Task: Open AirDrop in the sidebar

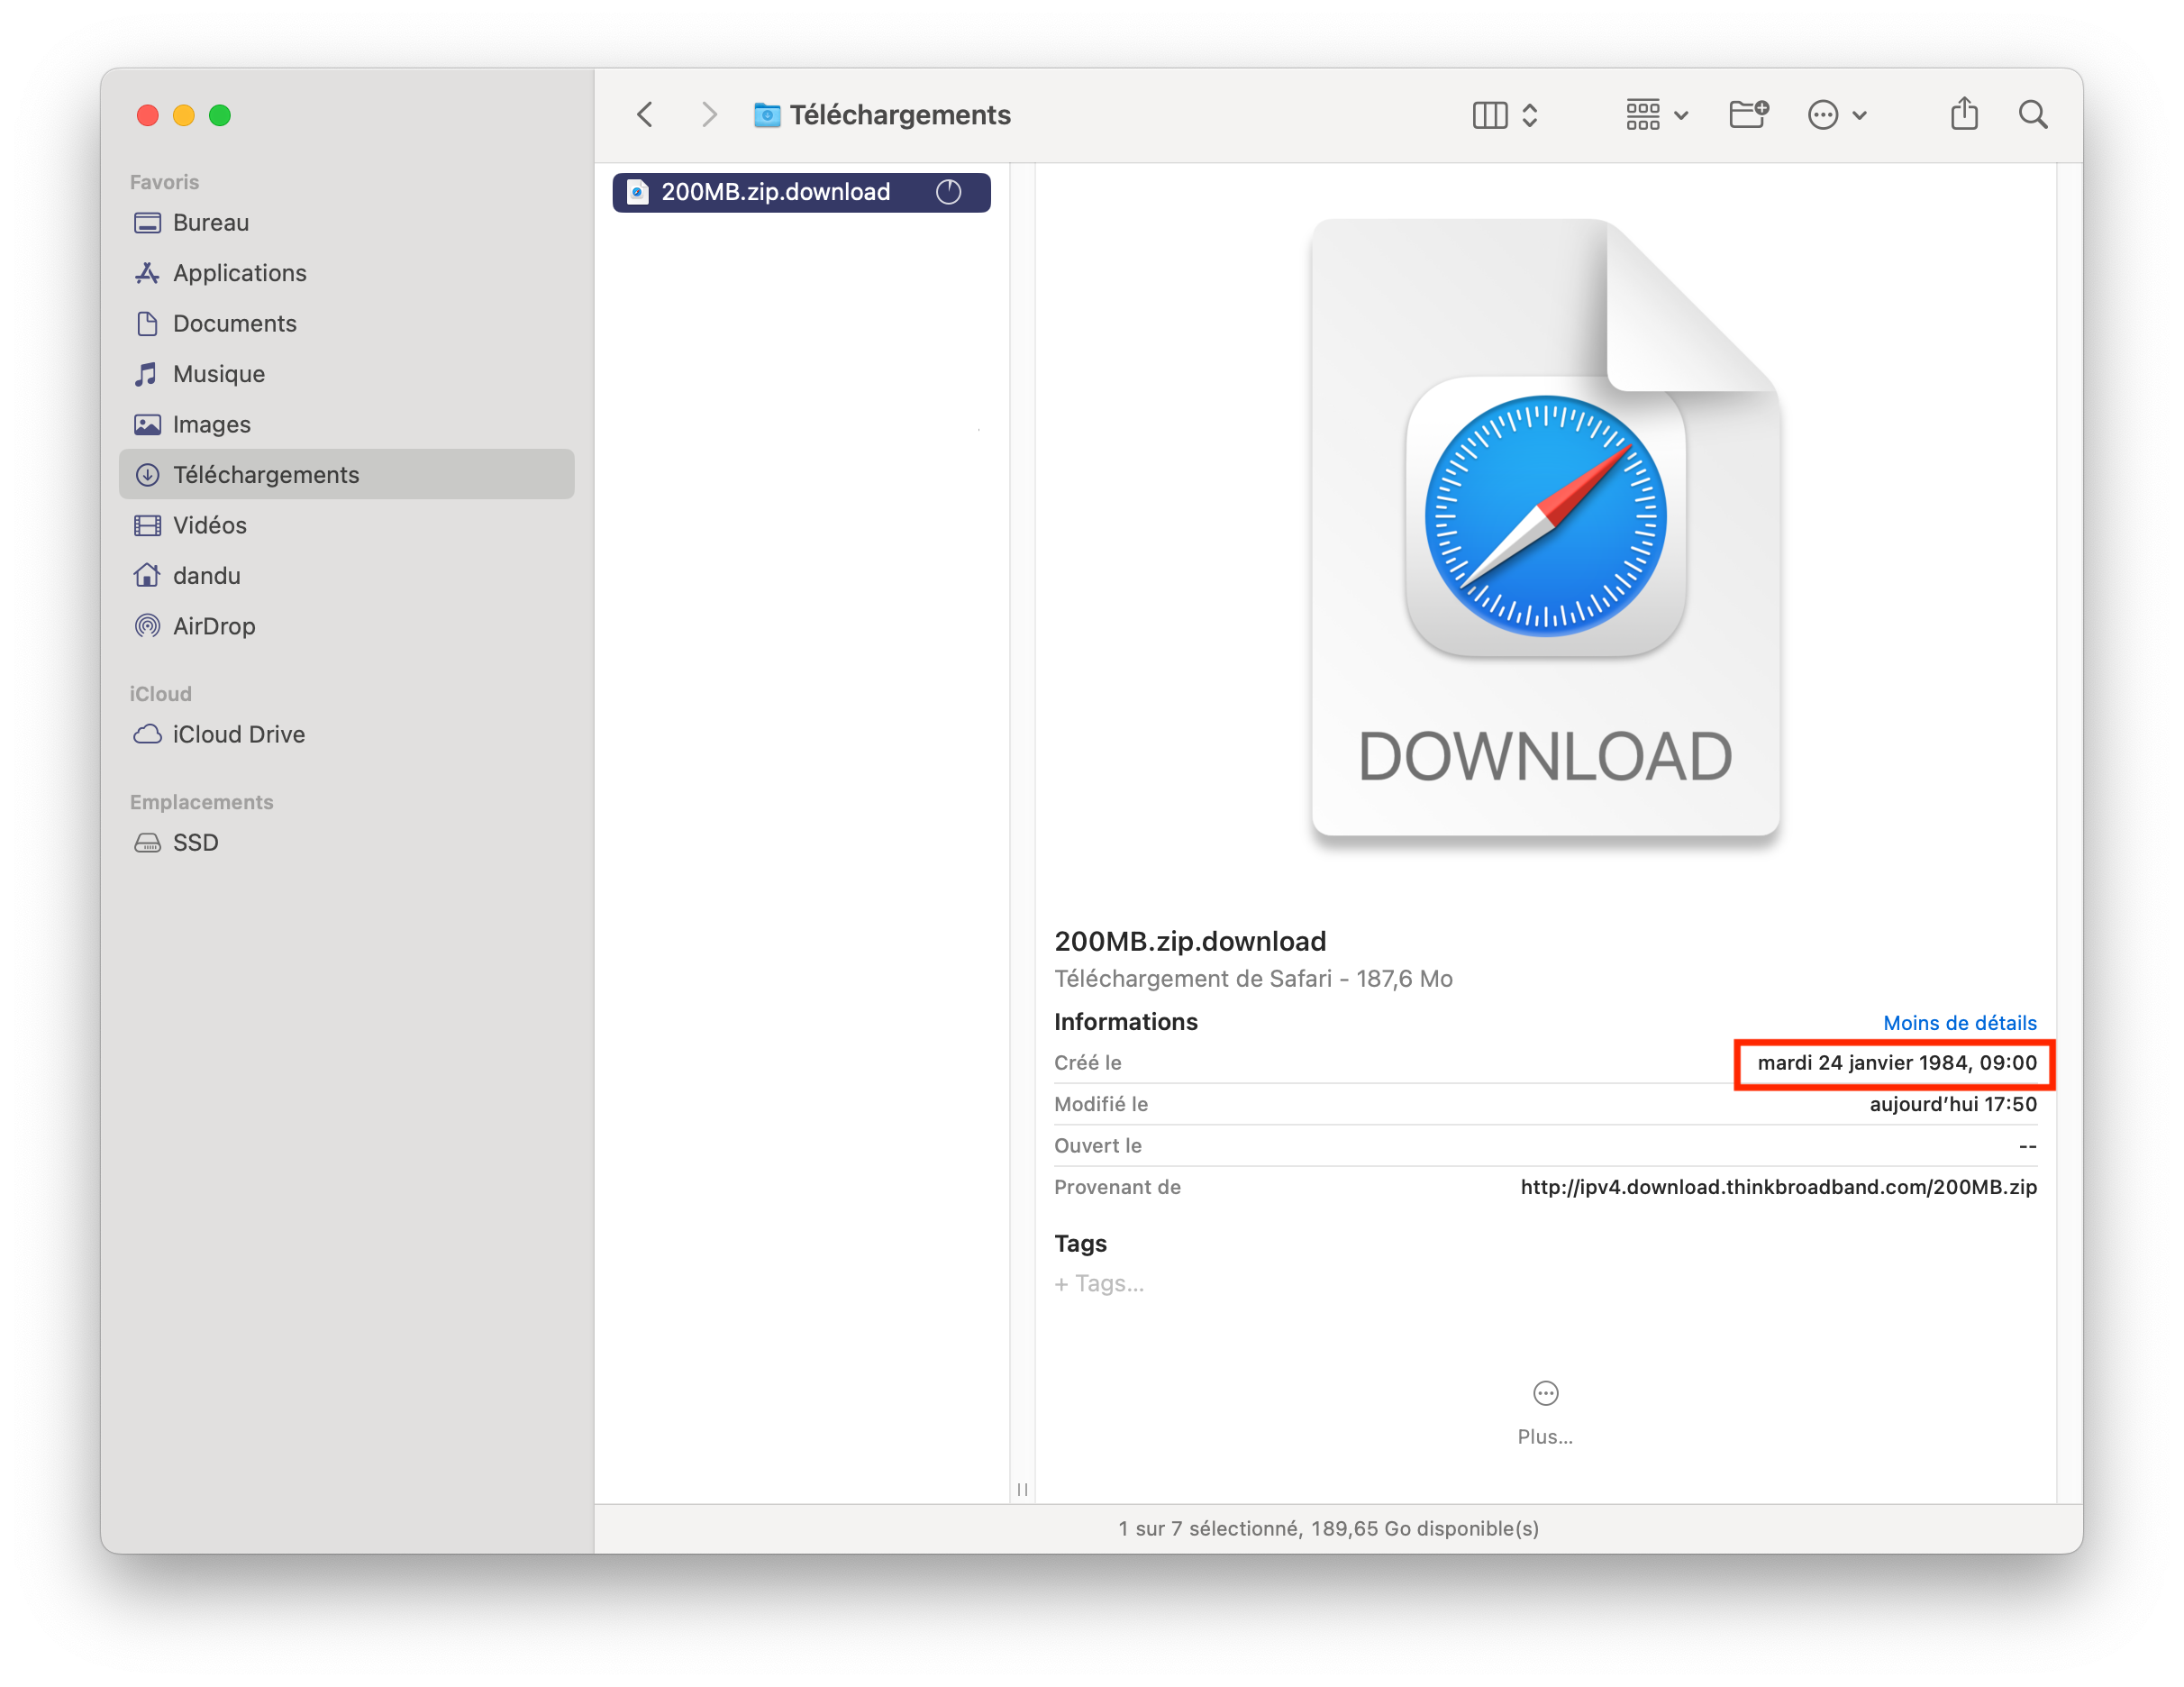Action: (346, 626)
